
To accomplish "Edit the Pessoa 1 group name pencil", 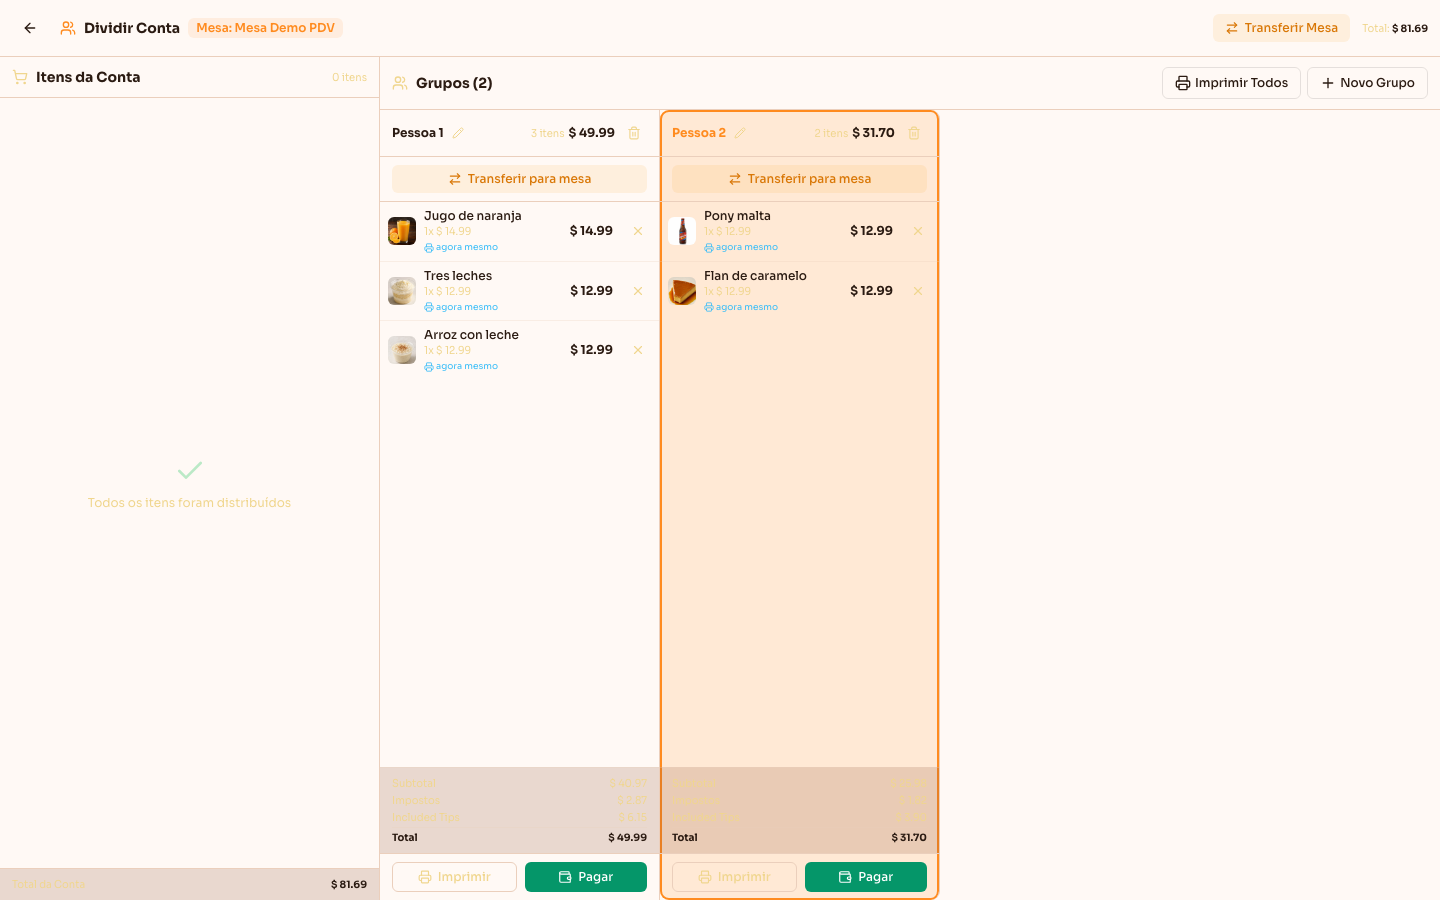I will (x=458, y=133).
